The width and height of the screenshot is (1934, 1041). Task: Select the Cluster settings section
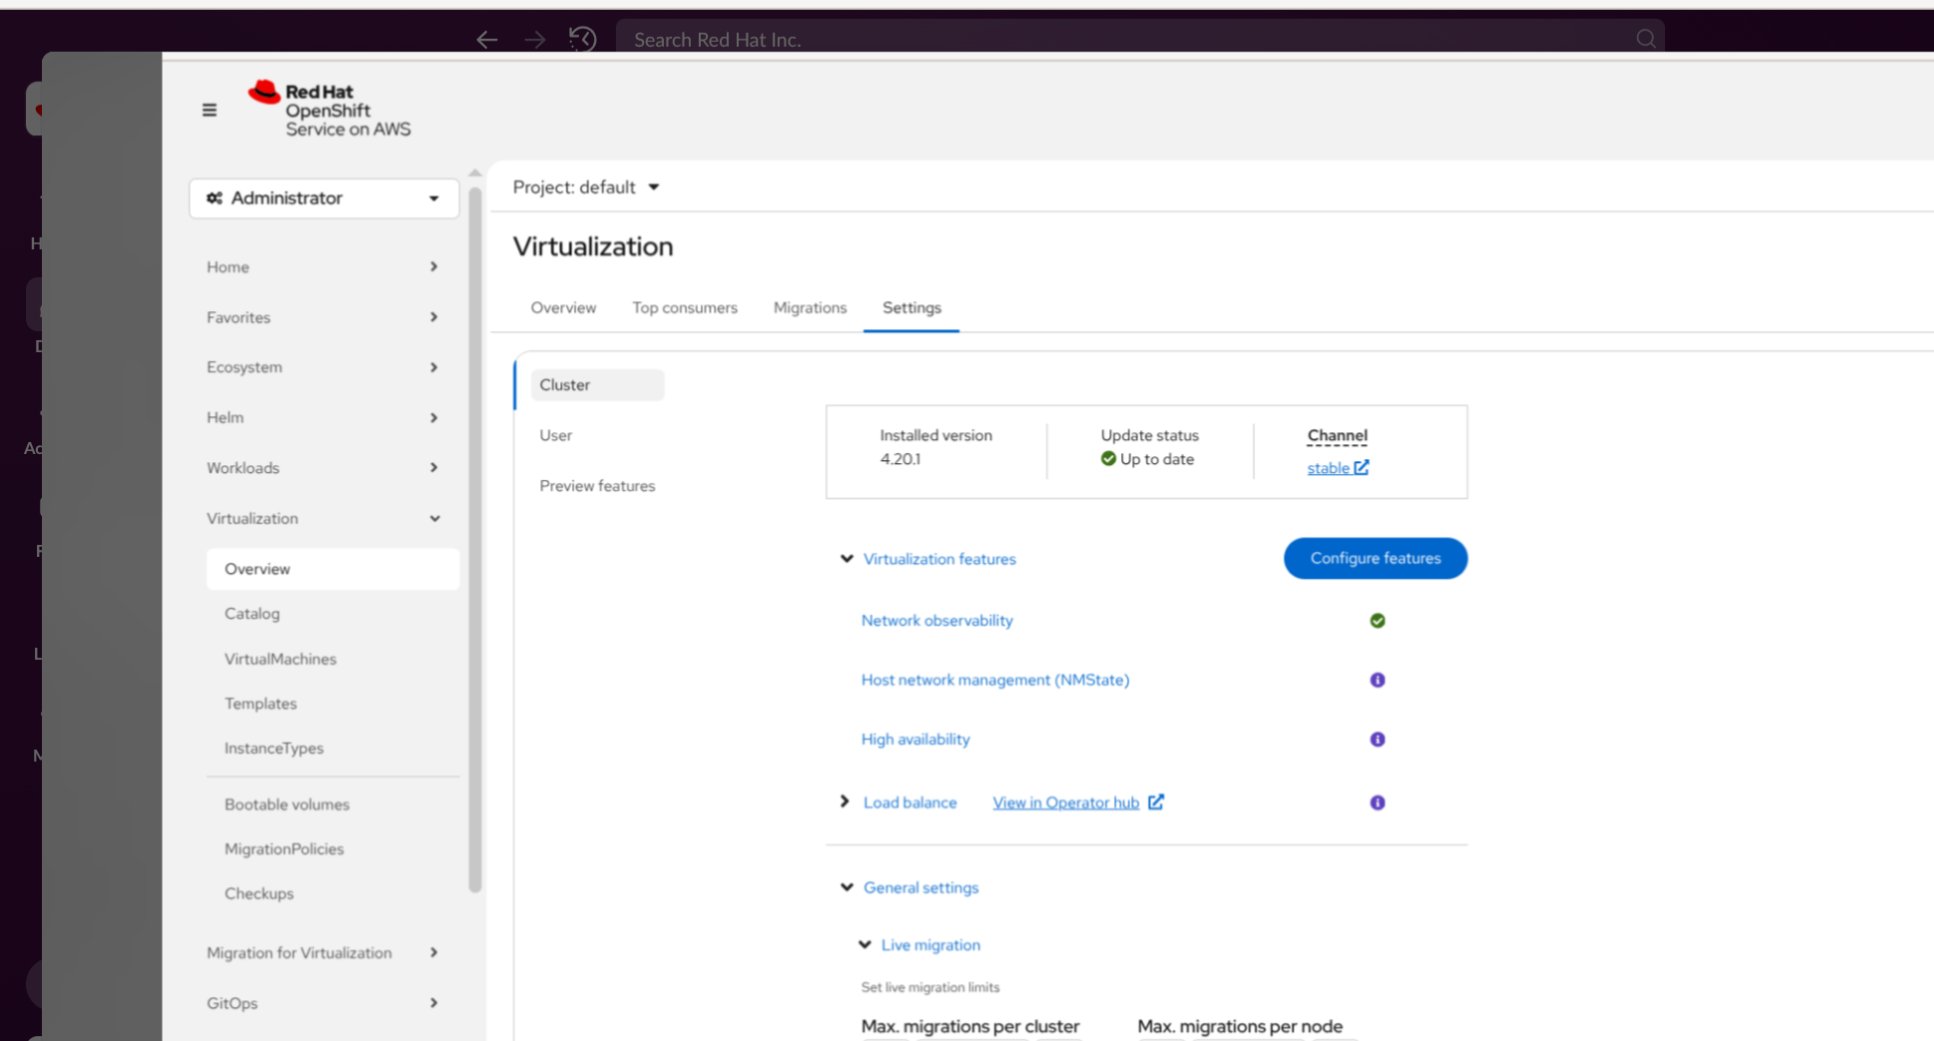click(x=597, y=385)
